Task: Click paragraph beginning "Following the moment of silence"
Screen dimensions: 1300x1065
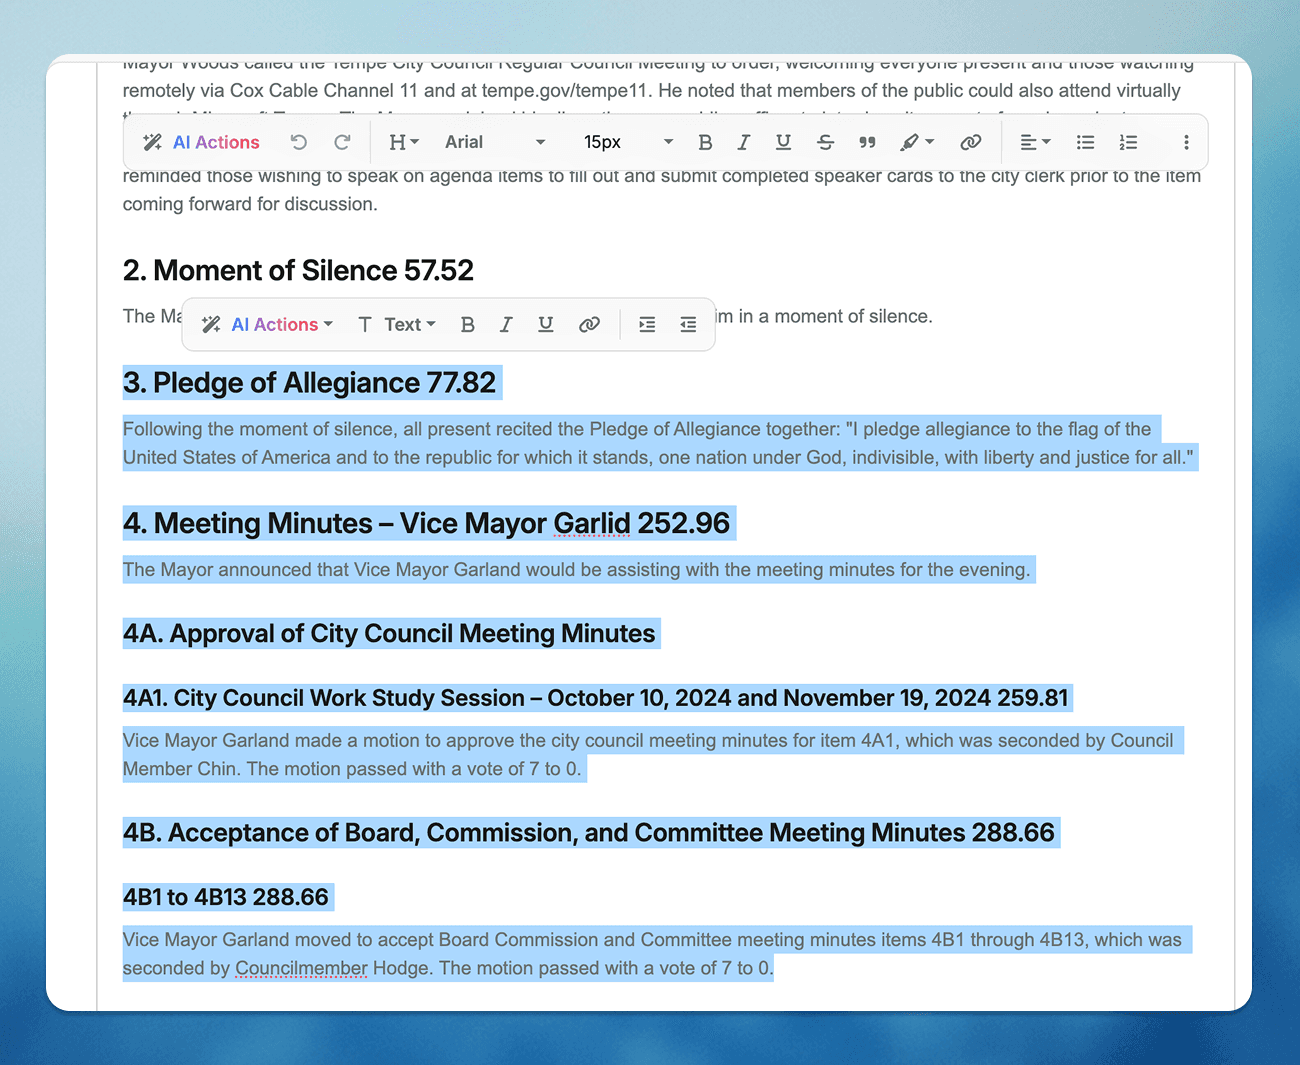Action: pos(658,443)
